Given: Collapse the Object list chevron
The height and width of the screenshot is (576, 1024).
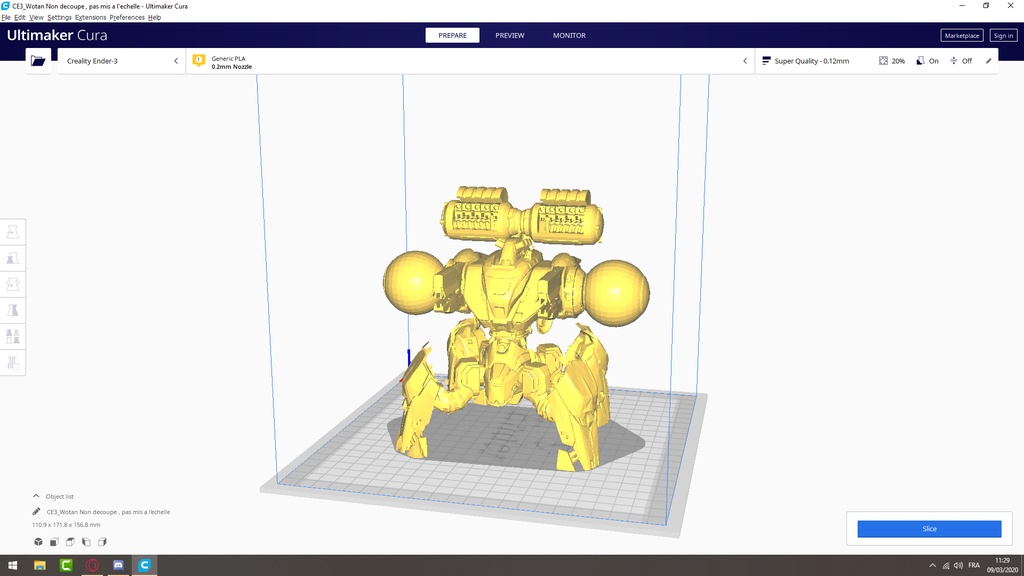Looking at the screenshot, I should [x=36, y=496].
